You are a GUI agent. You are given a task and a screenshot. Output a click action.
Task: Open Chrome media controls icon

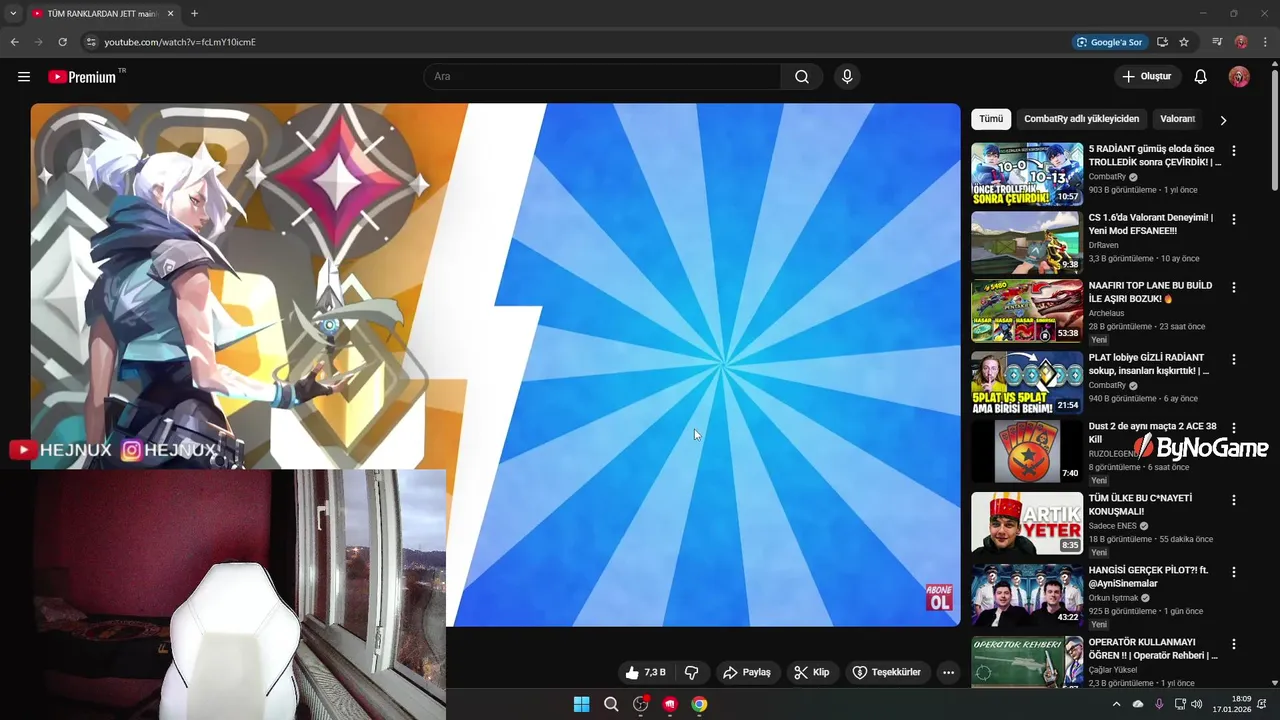coord(1217,42)
